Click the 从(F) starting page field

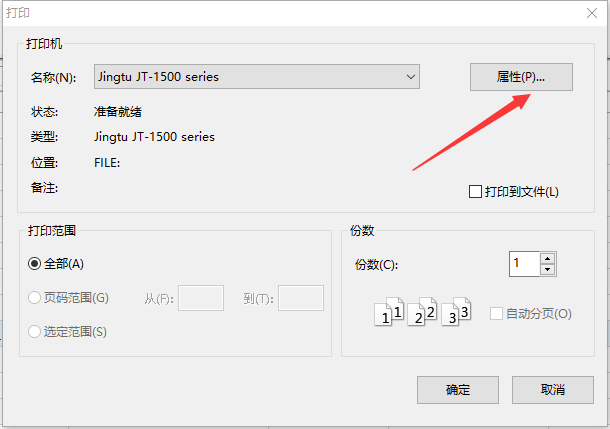point(200,298)
